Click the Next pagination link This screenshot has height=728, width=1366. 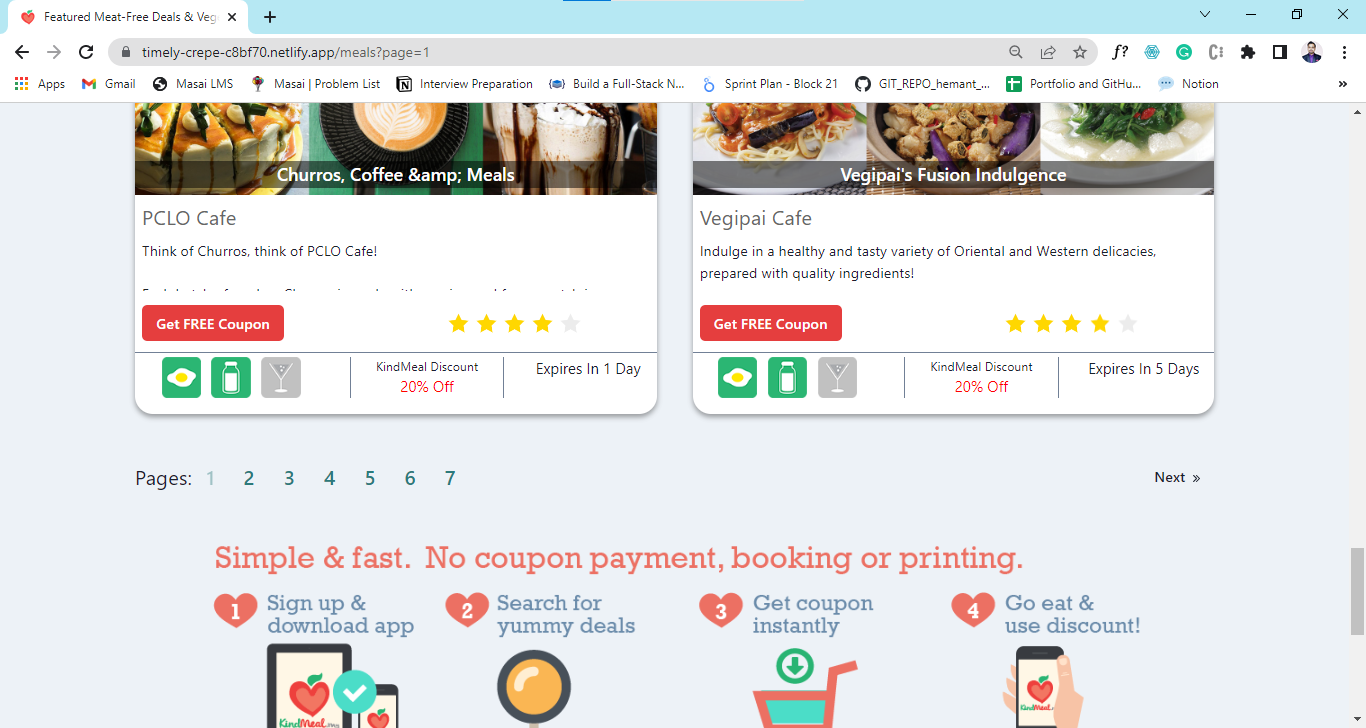pos(1177,478)
